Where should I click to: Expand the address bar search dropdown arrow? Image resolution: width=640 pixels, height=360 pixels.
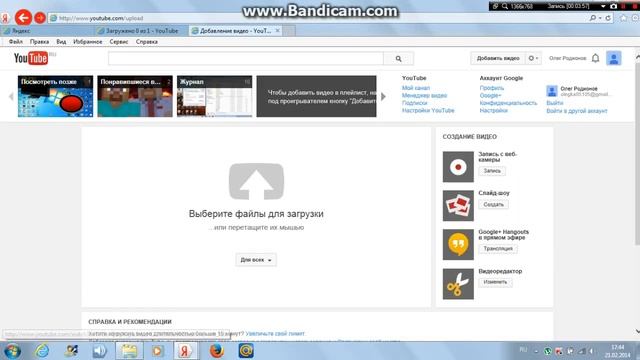[600, 18]
